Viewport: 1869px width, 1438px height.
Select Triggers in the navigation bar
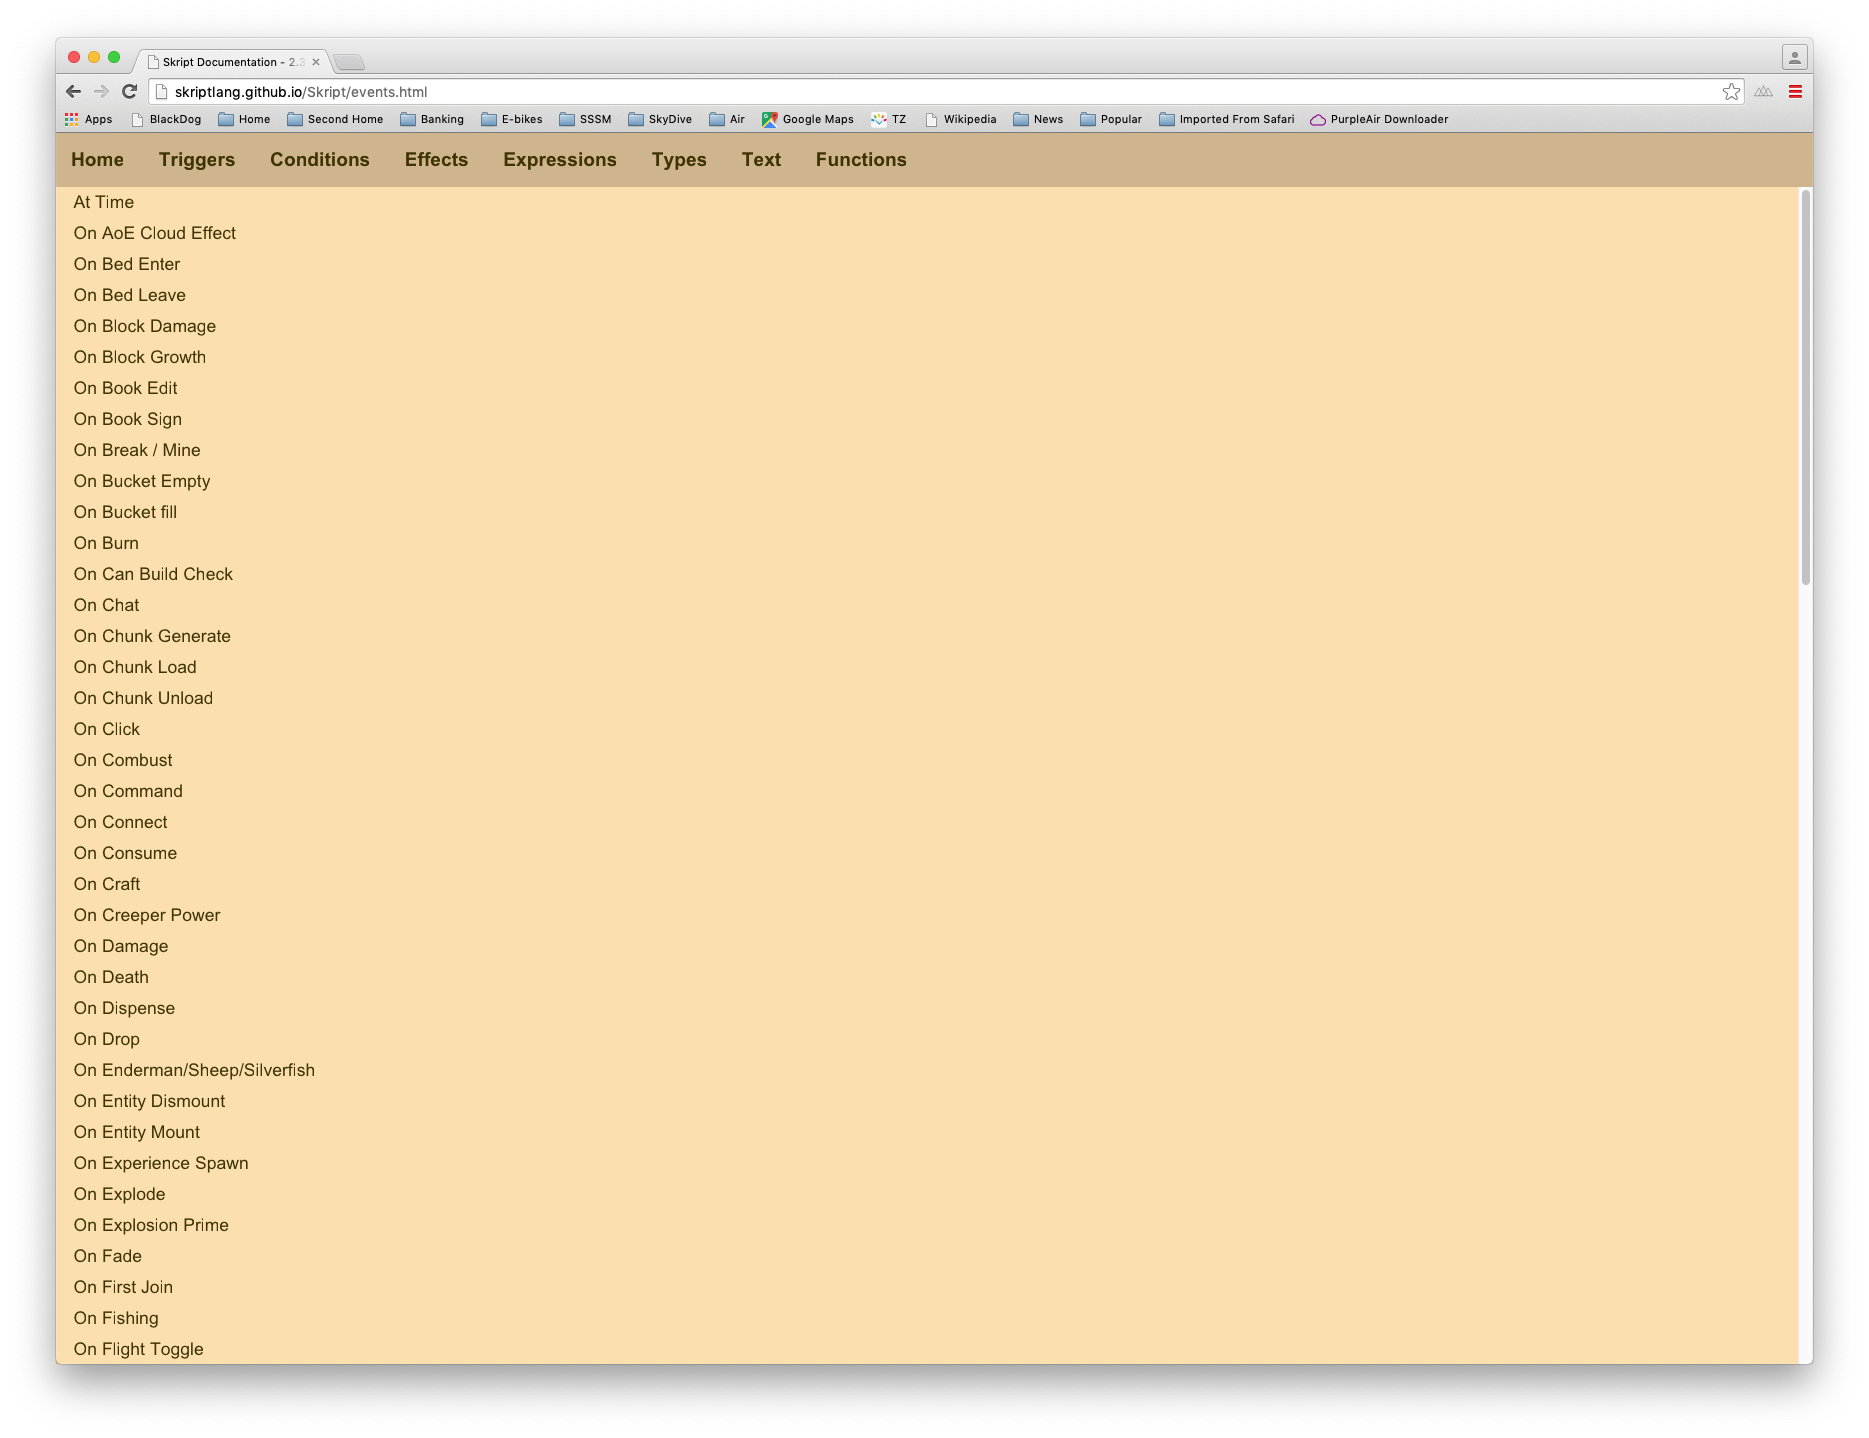click(x=196, y=160)
